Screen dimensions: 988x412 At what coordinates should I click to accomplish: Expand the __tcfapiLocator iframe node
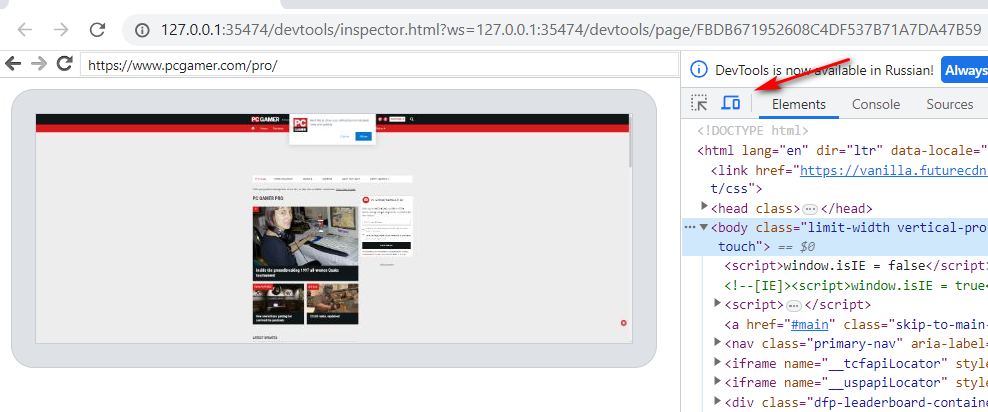click(x=718, y=362)
